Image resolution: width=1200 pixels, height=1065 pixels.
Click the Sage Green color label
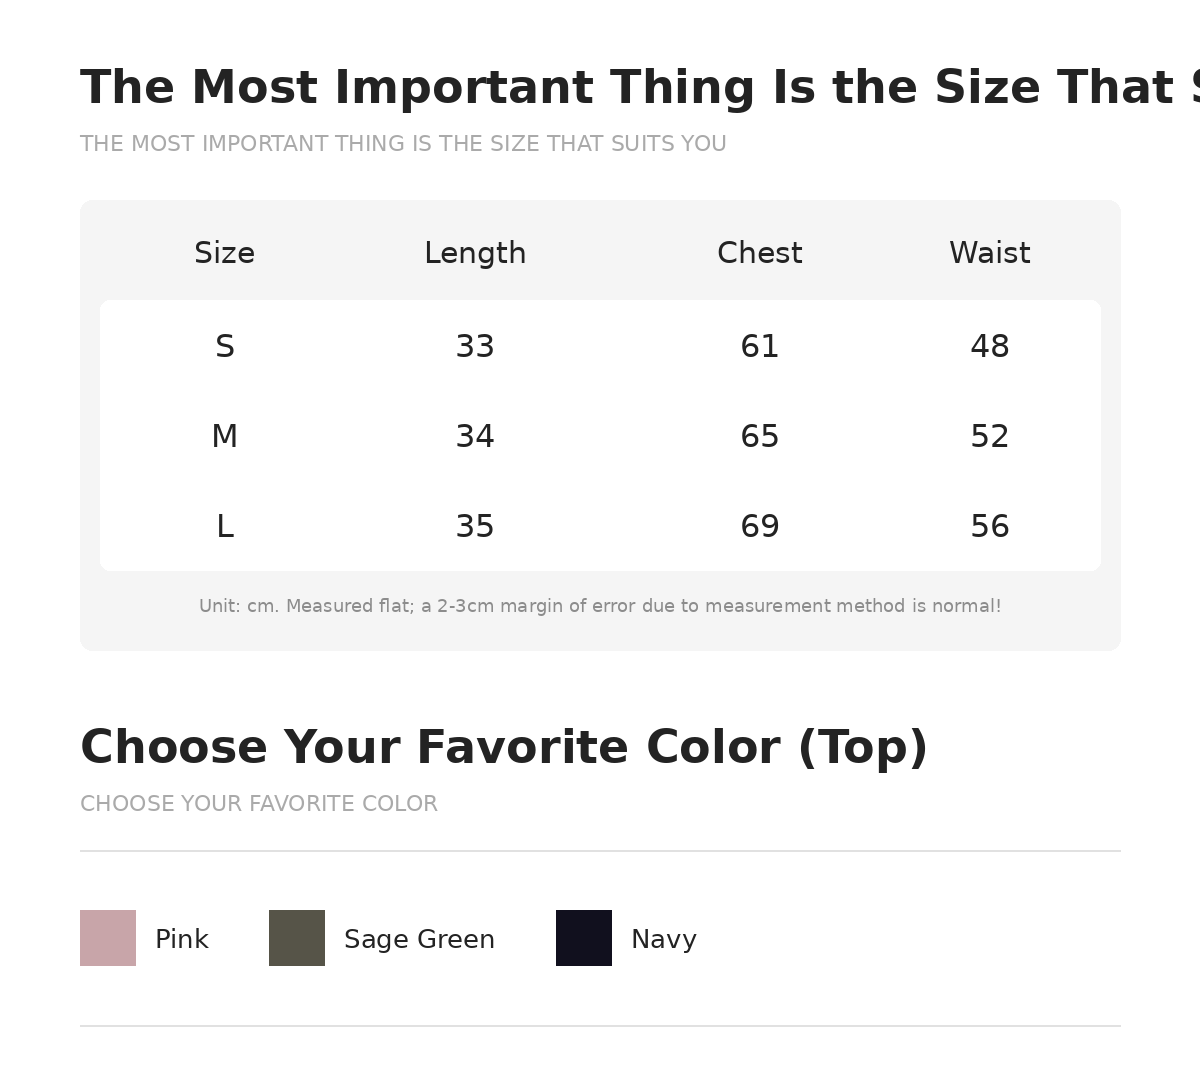coord(419,940)
